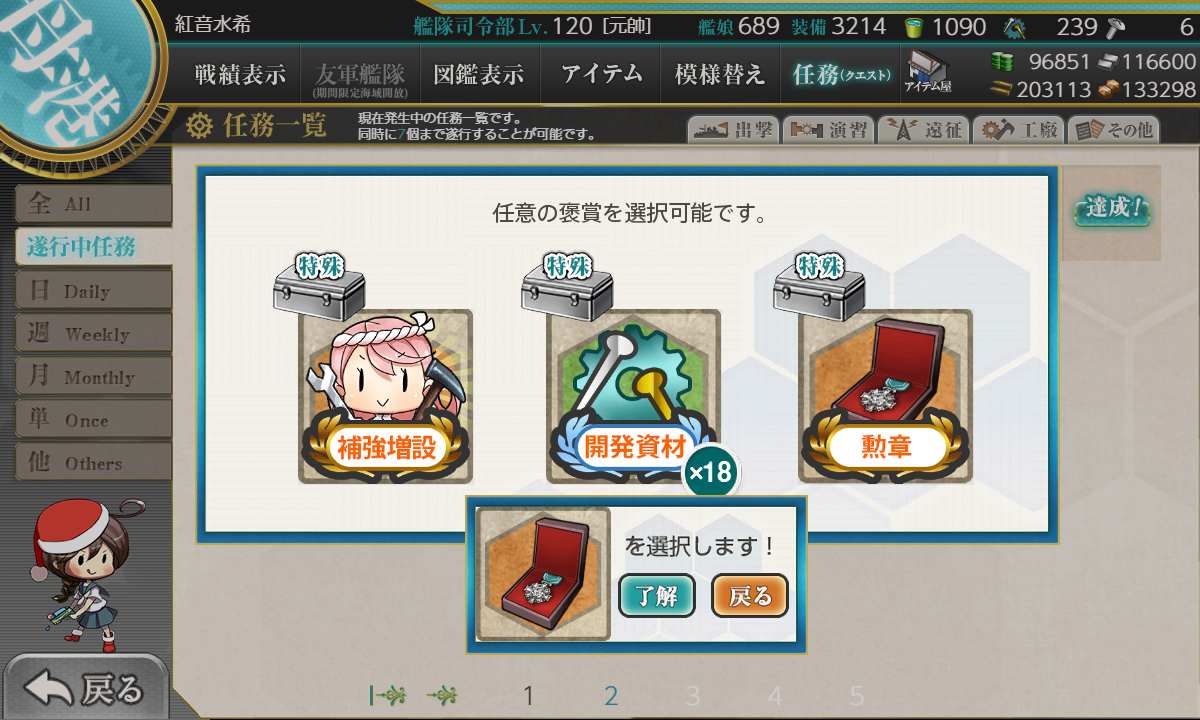Filter quests by Weekly
1200x720 pixels.
coord(93,333)
